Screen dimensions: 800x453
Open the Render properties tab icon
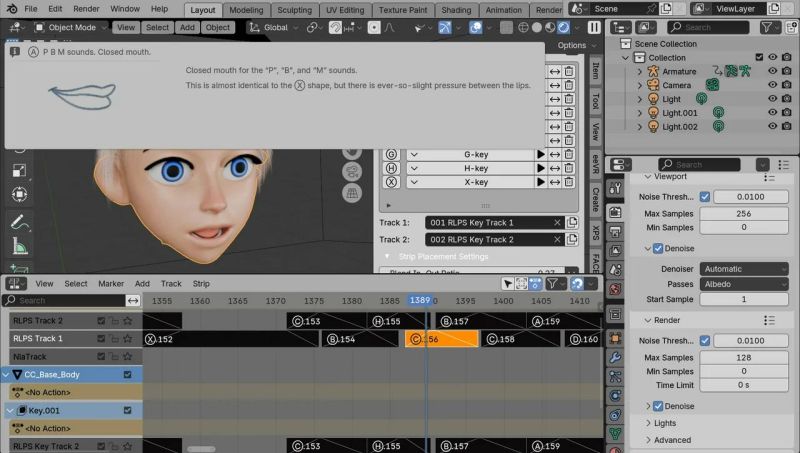(x=615, y=212)
